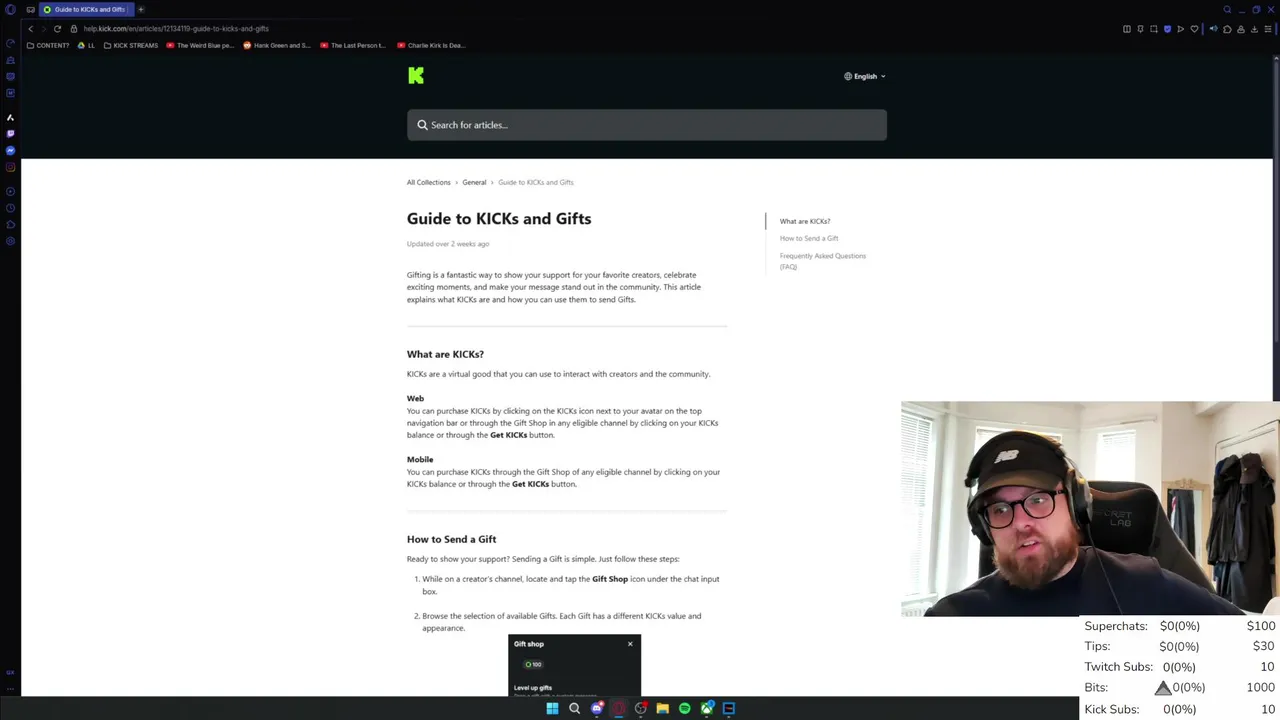Click the tab islands workspace icon

pos(31,9)
